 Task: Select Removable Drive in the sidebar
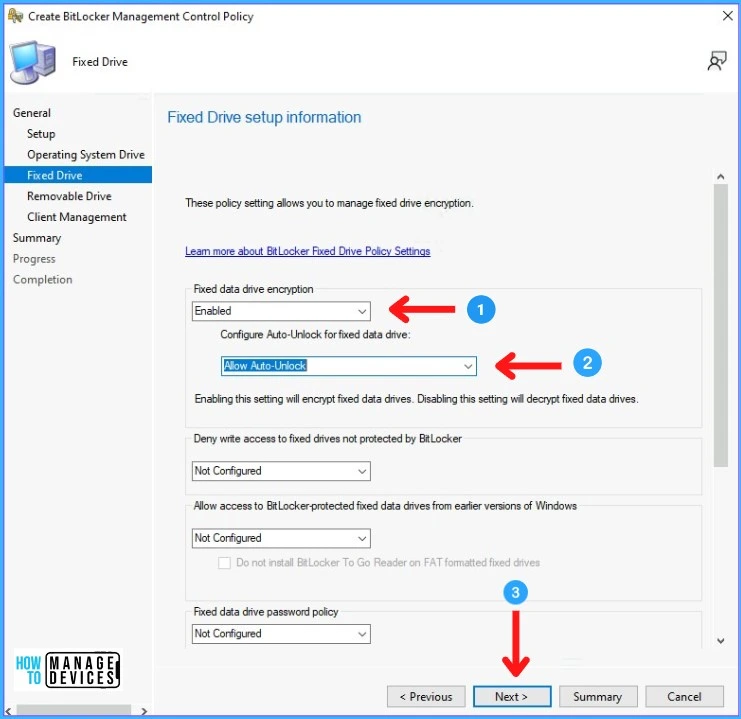[69, 196]
